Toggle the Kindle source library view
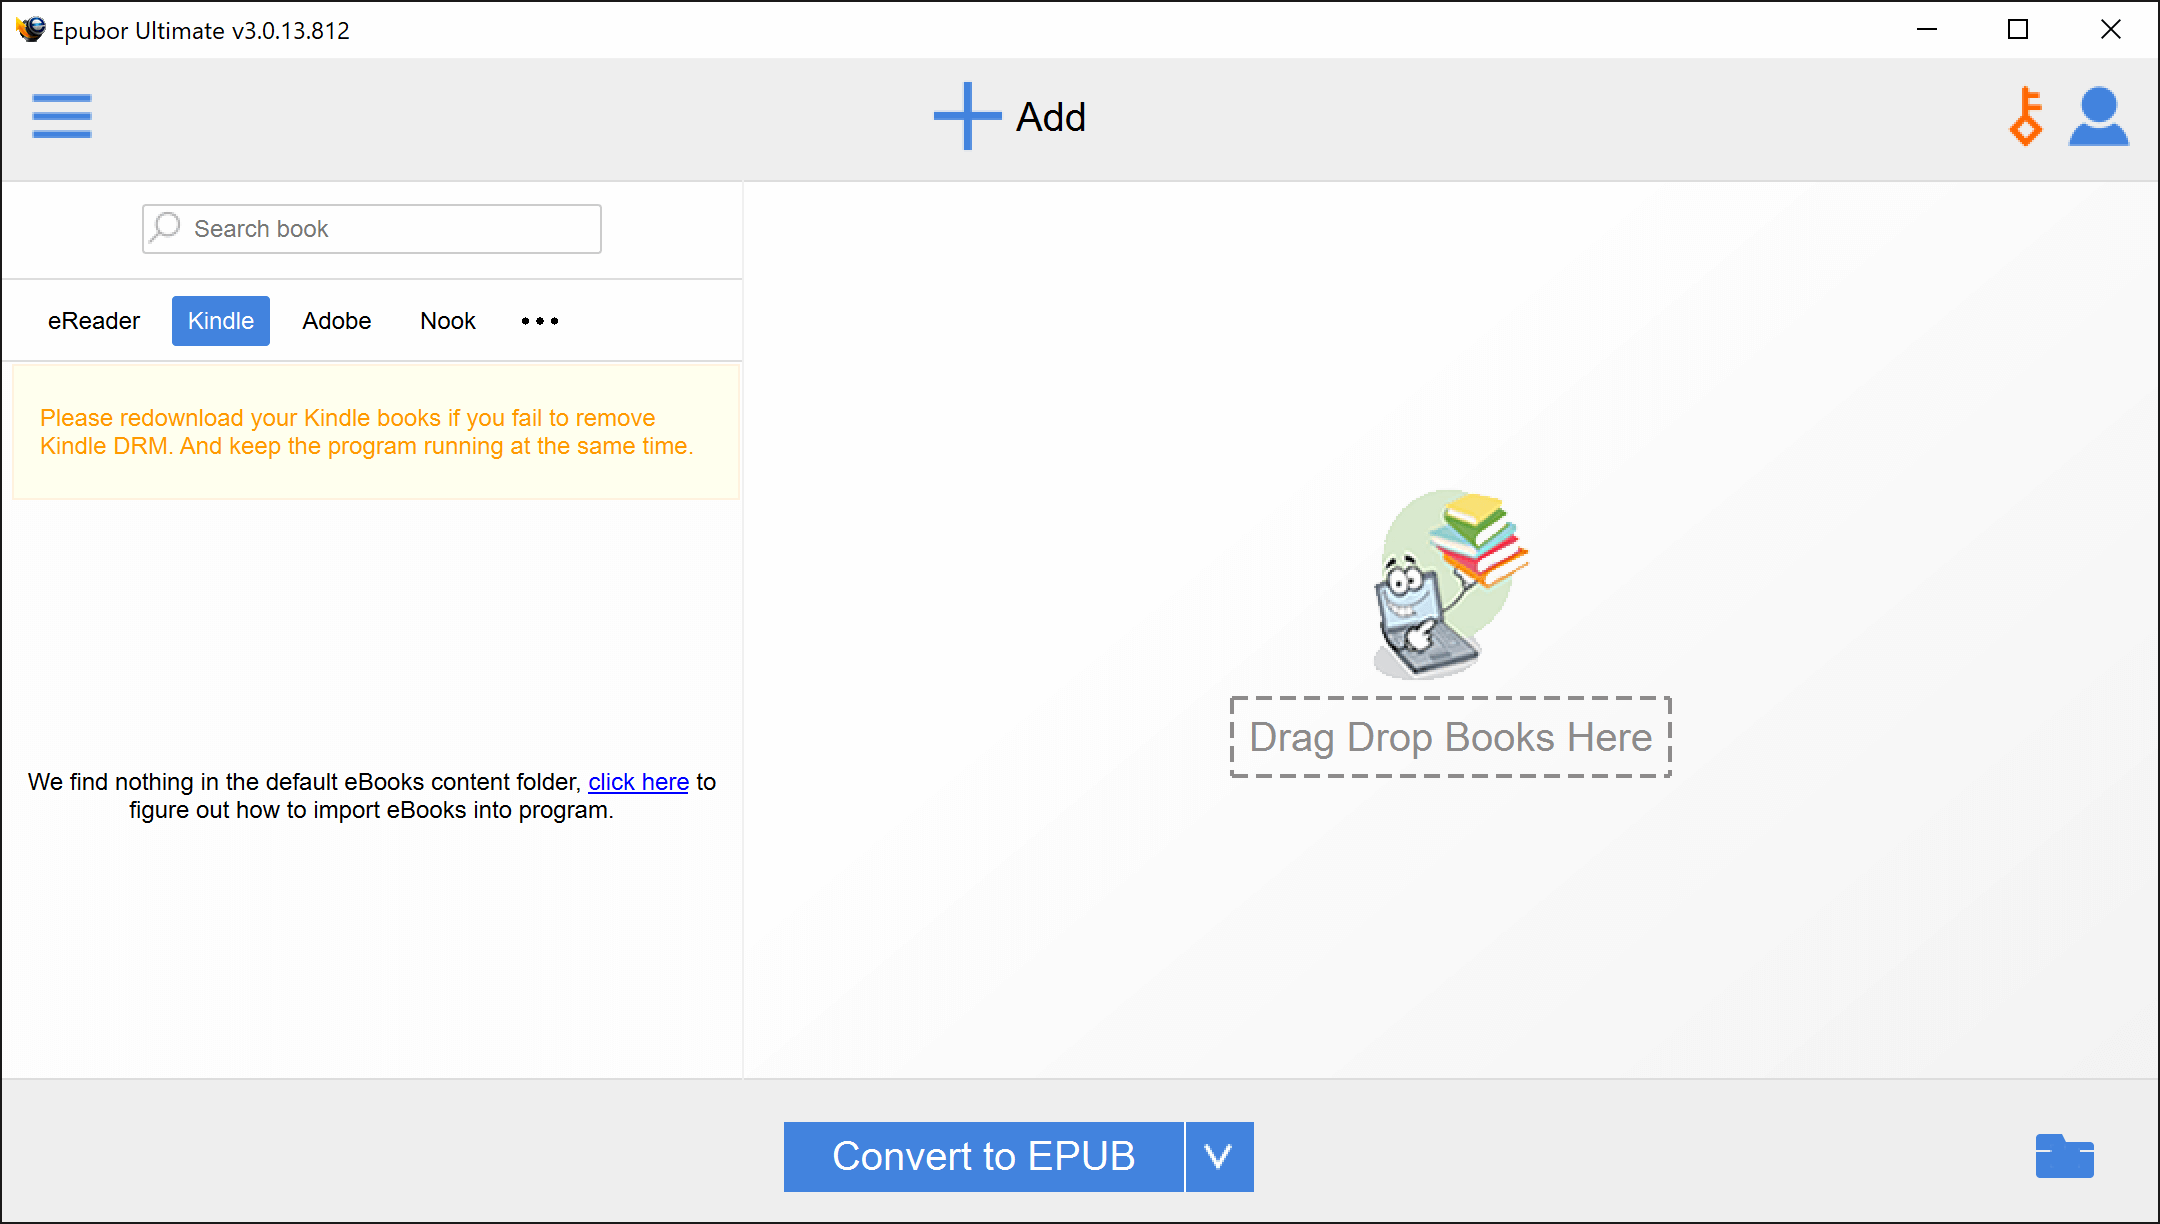Image resolution: width=2160 pixels, height=1224 pixels. (220, 320)
